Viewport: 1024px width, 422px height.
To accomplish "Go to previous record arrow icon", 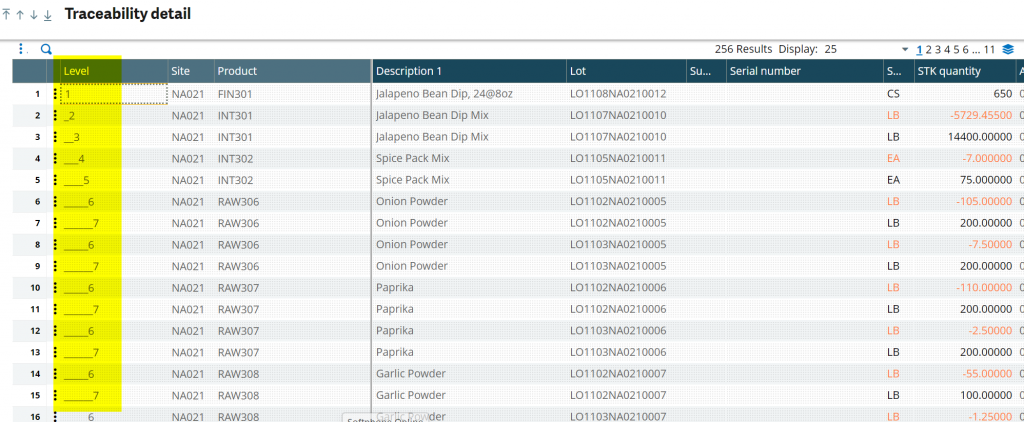I will tap(20, 15).
